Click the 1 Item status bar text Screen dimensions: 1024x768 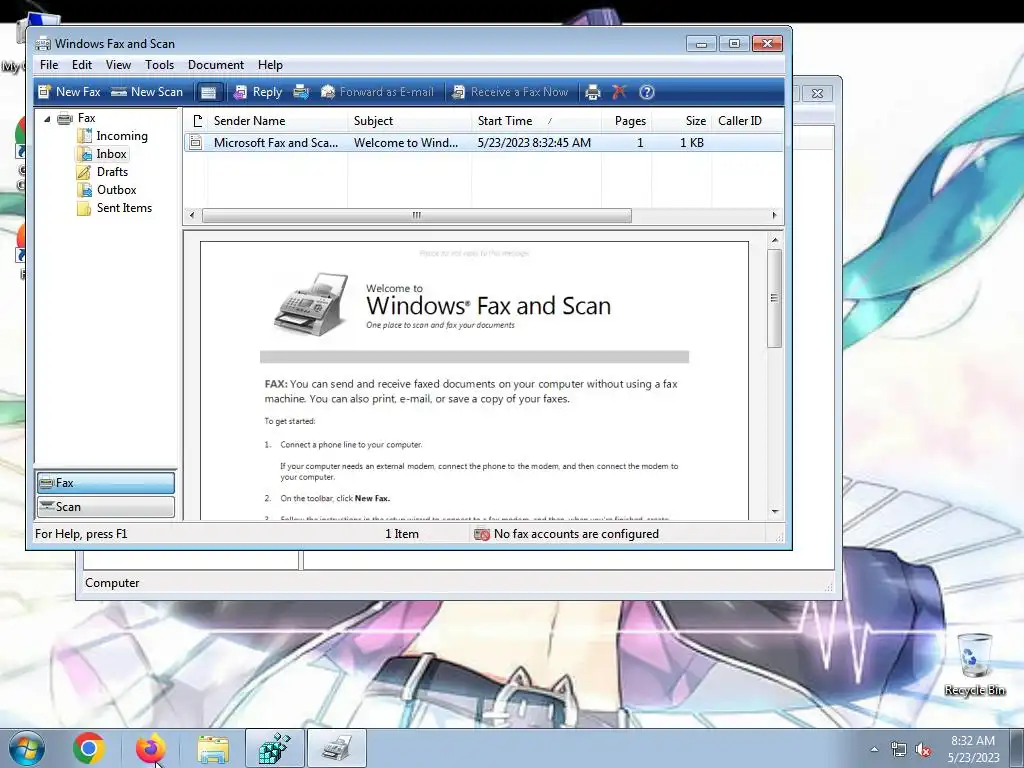point(402,534)
